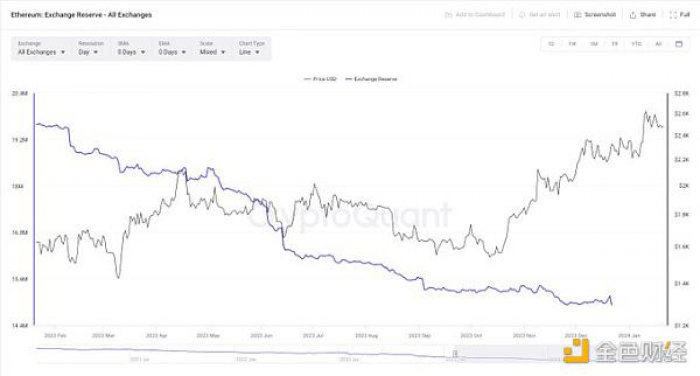Image resolution: width=700 pixels, height=376 pixels.
Task: Click Set an alert
Action: (x=539, y=15)
